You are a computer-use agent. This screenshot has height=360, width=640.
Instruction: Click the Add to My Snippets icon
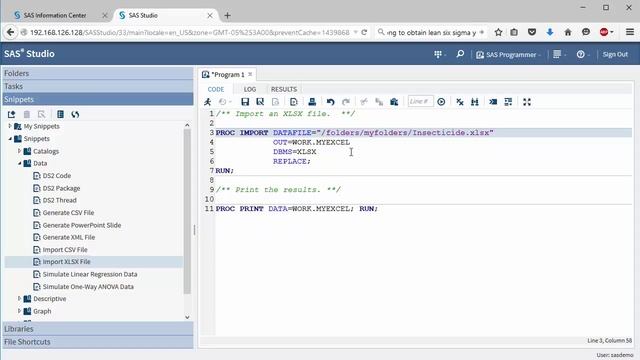(x=294, y=102)
